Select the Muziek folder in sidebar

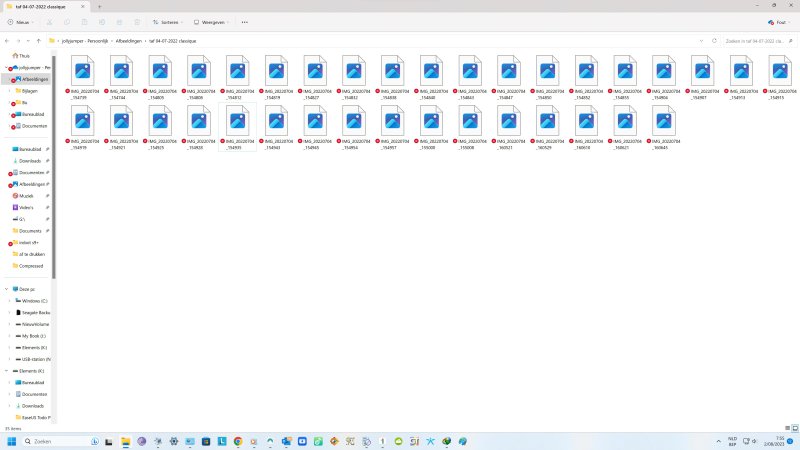click(x=26, y=195)
